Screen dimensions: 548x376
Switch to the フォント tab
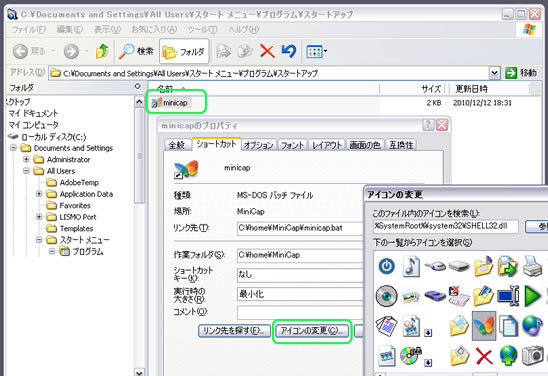coord(293,145)
